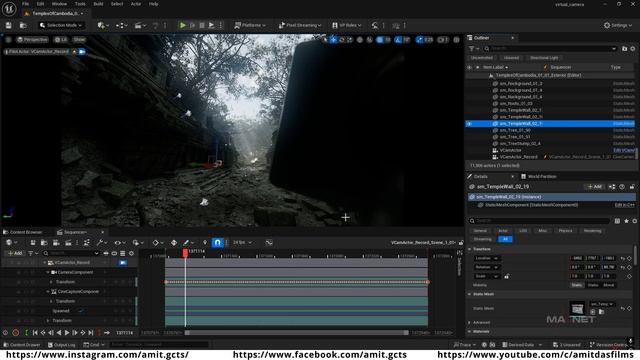Open the cinematics clapperboard menu in toolbar
The width and height of the screenshot is (640, 360).
click(140, 25)
